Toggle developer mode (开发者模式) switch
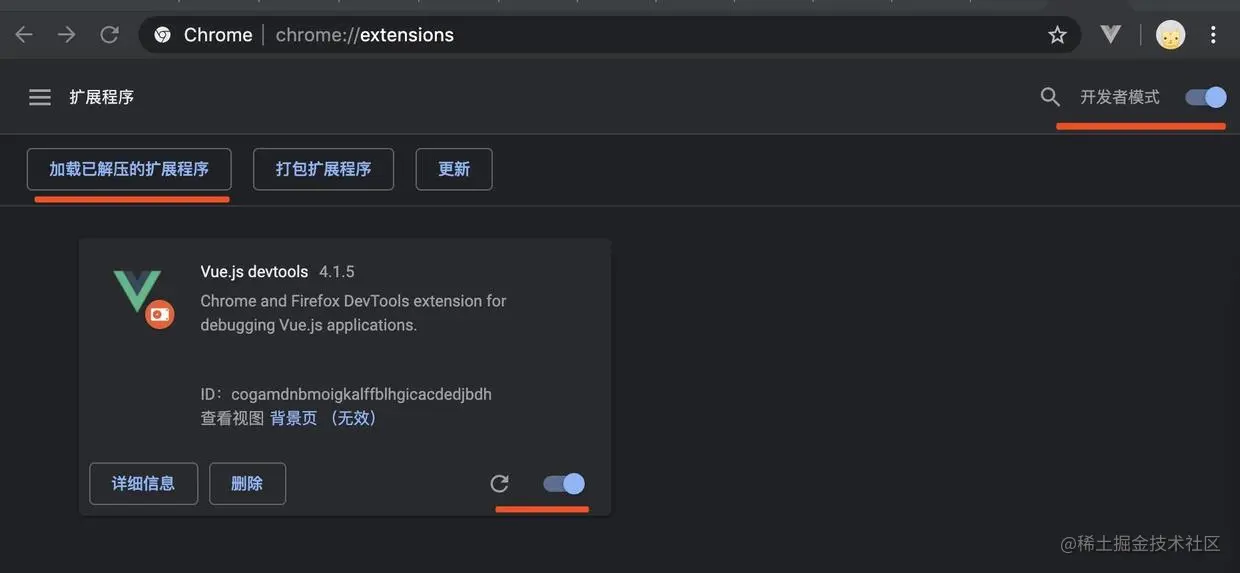 coord(1206,97)
